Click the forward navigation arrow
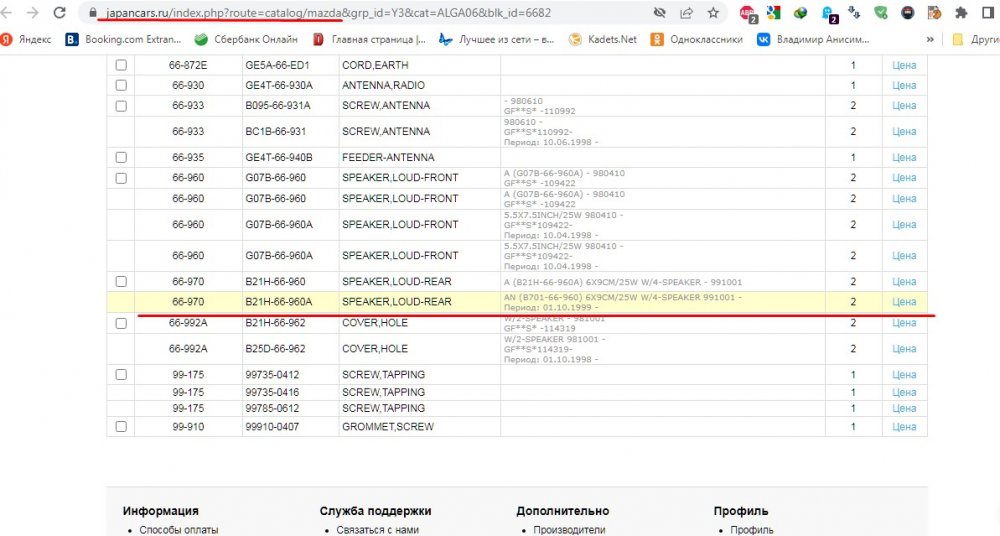The image size is (1000, 536). 33,14
